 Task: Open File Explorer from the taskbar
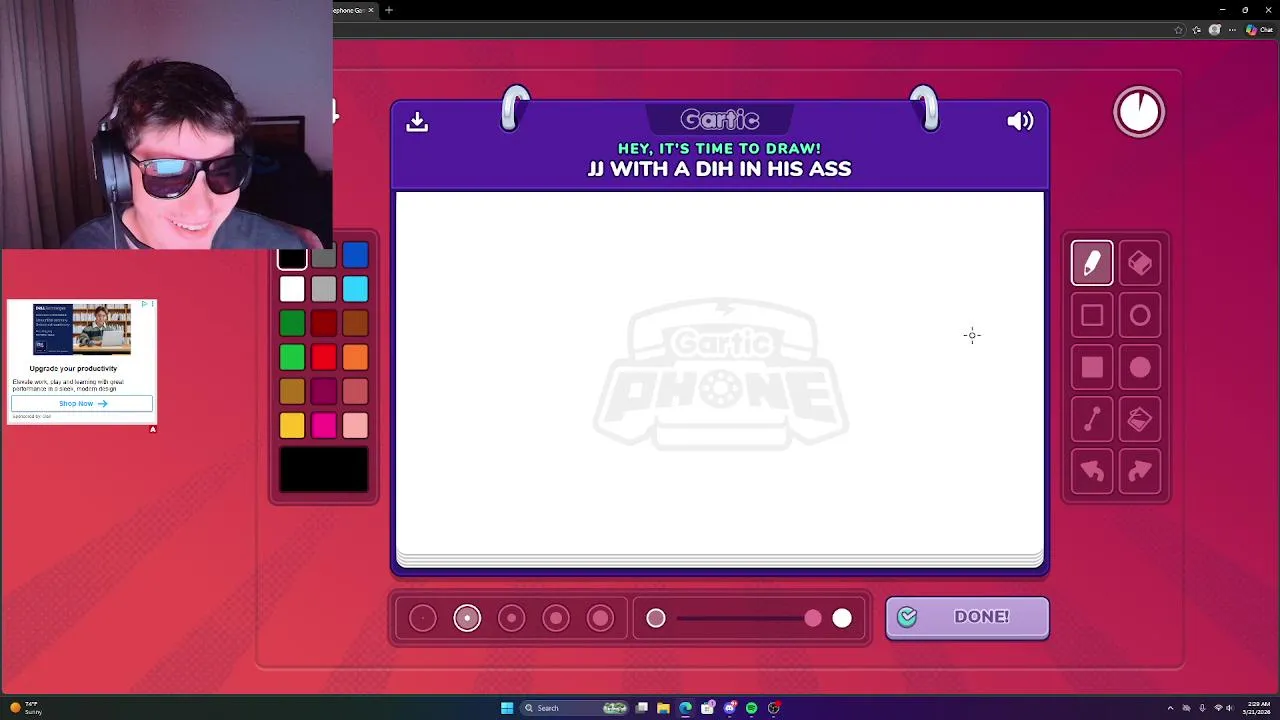pos(663,708)
